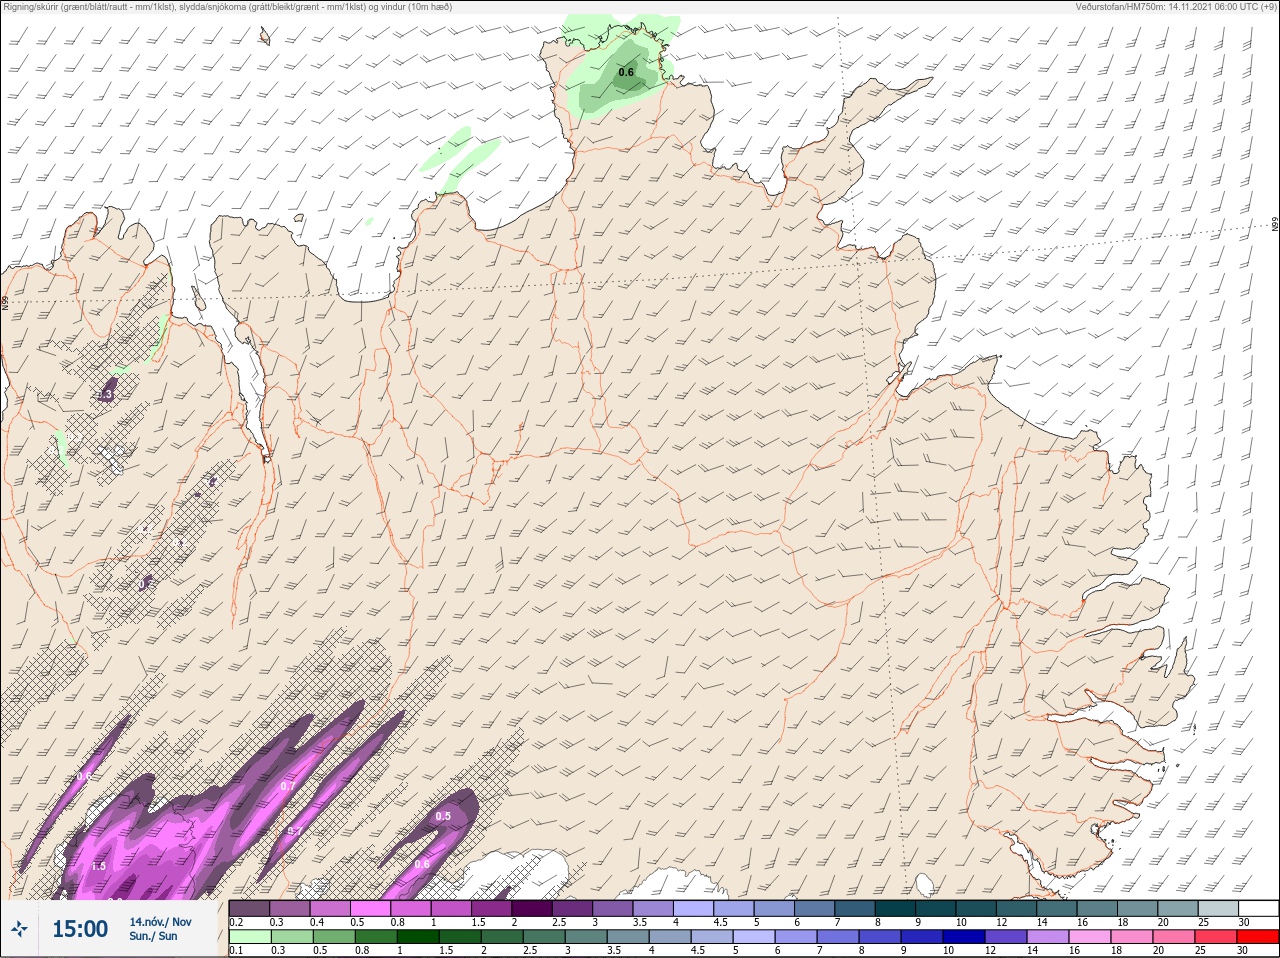
Task: Select the top legend dark teal swatch between 9 and 10
Action: (936, 908)
